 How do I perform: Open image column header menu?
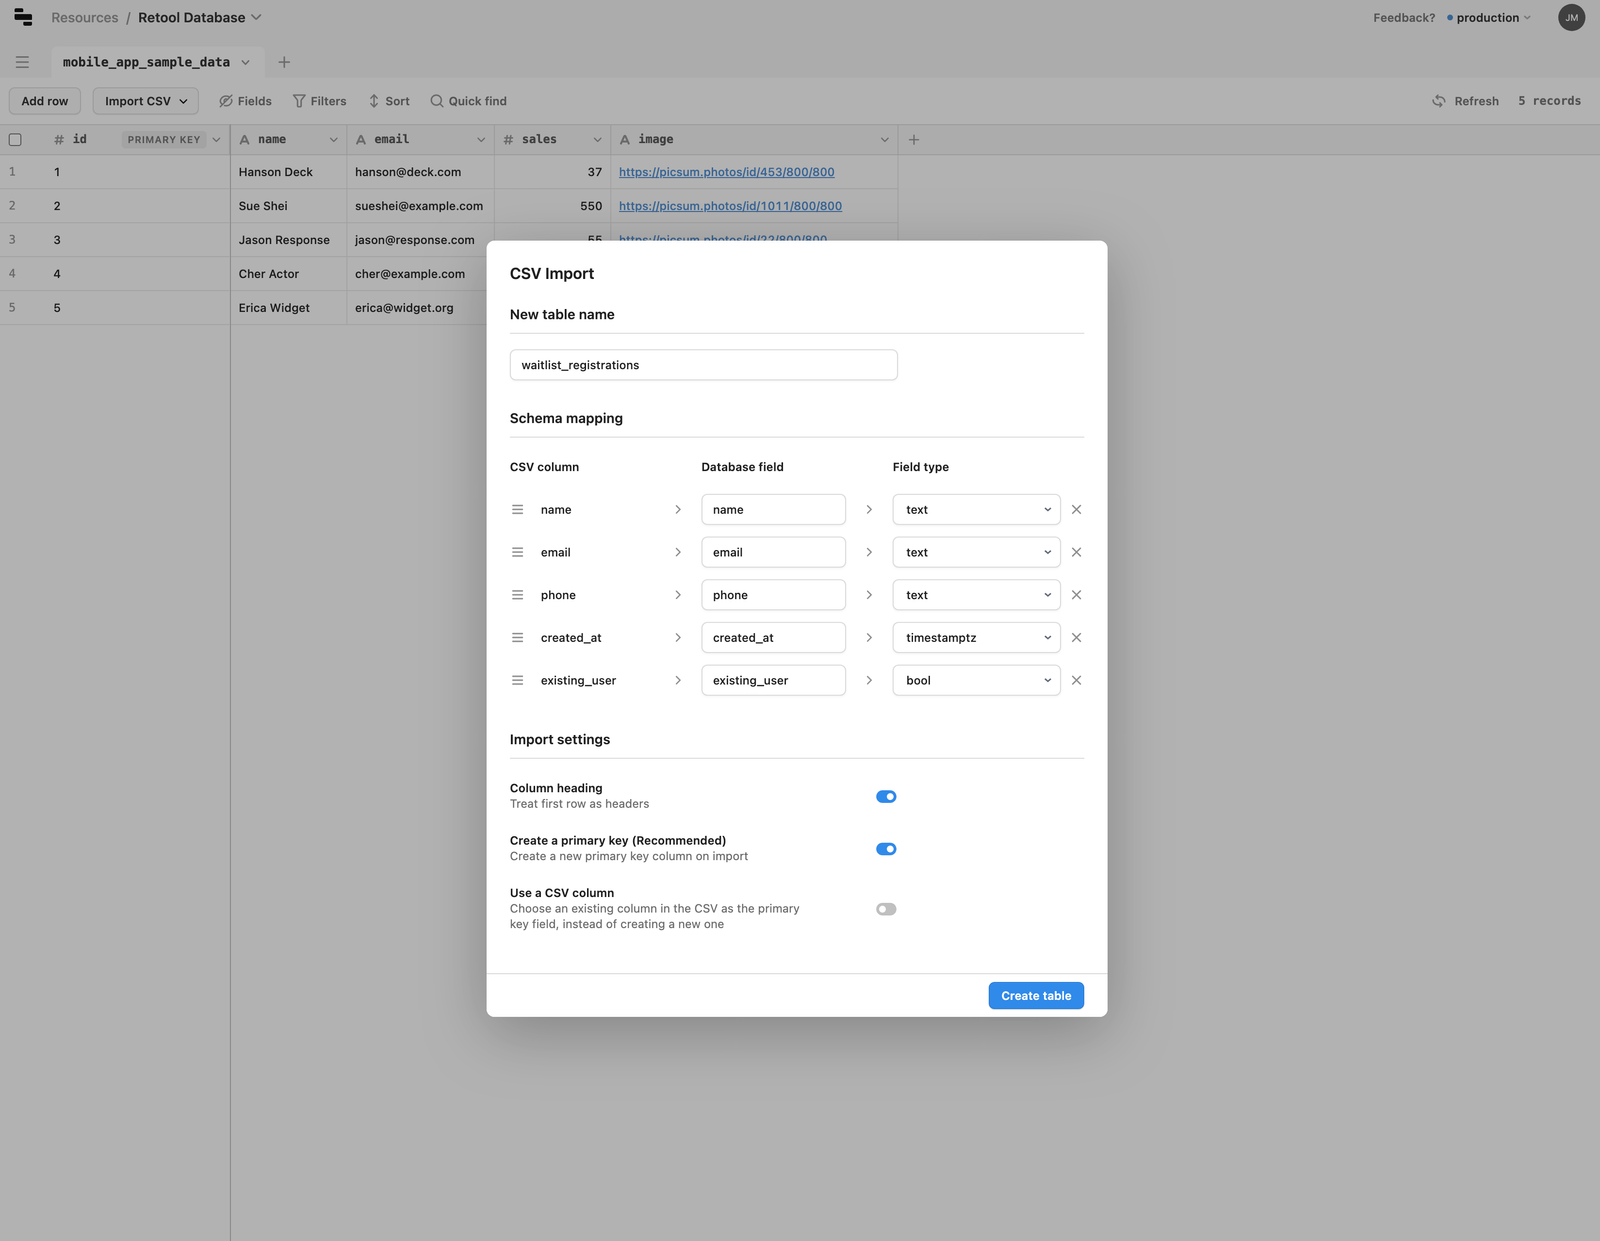click(884, 140)
